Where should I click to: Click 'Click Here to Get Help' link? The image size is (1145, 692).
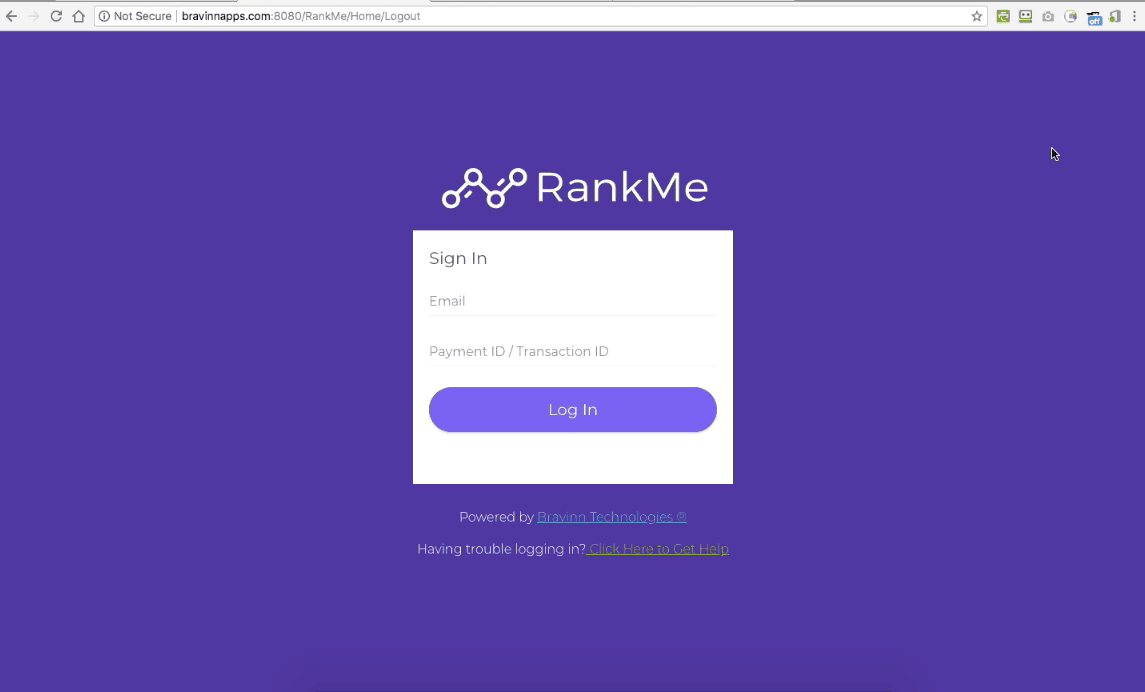point(657,548)
